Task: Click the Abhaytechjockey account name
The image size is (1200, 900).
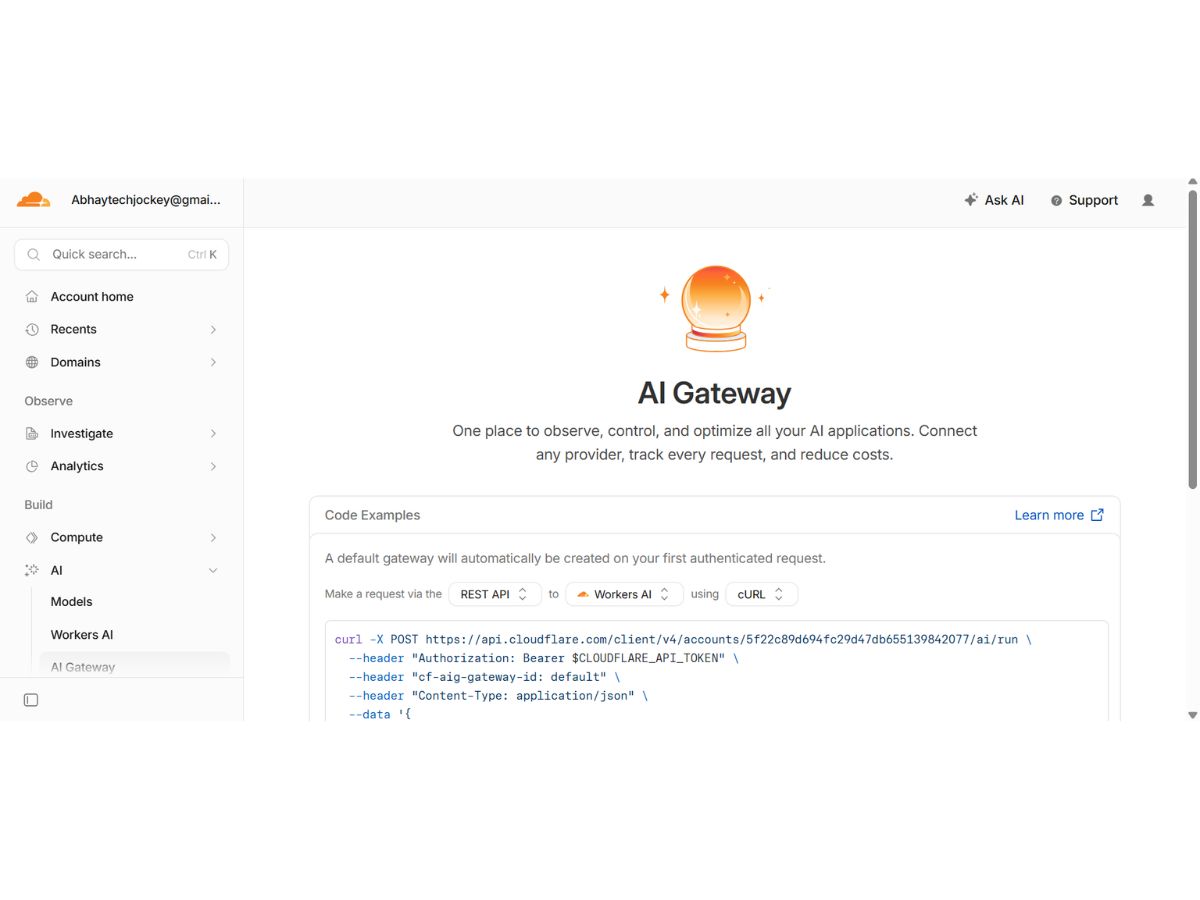Action: (145, 200)
